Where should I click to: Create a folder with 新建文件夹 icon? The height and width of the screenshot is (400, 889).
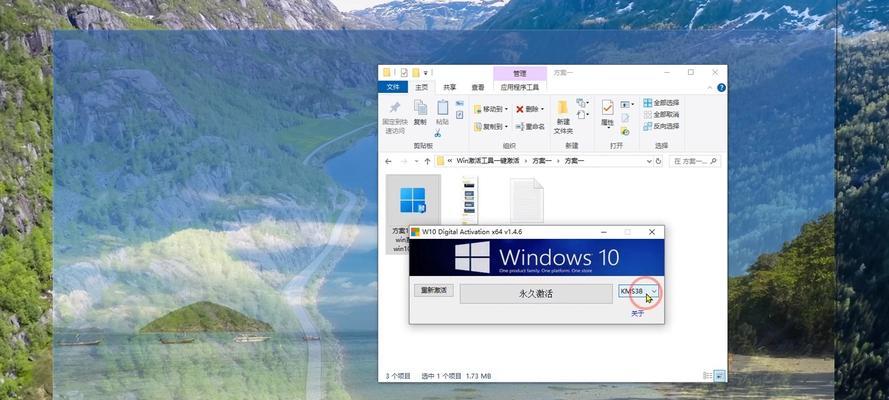click(562, 107)
